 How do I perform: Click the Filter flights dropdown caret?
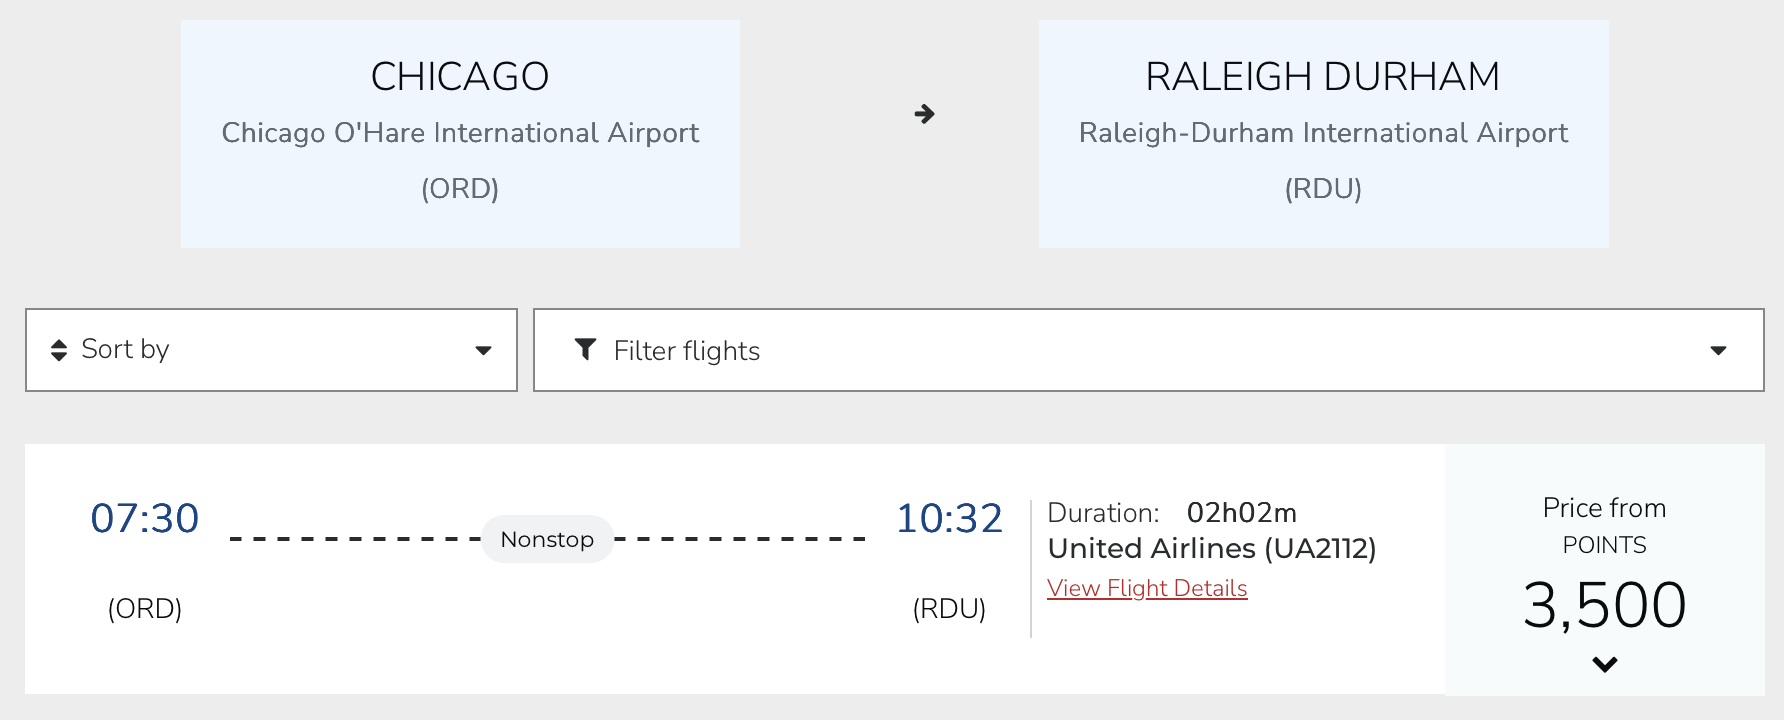(1719, 350)
